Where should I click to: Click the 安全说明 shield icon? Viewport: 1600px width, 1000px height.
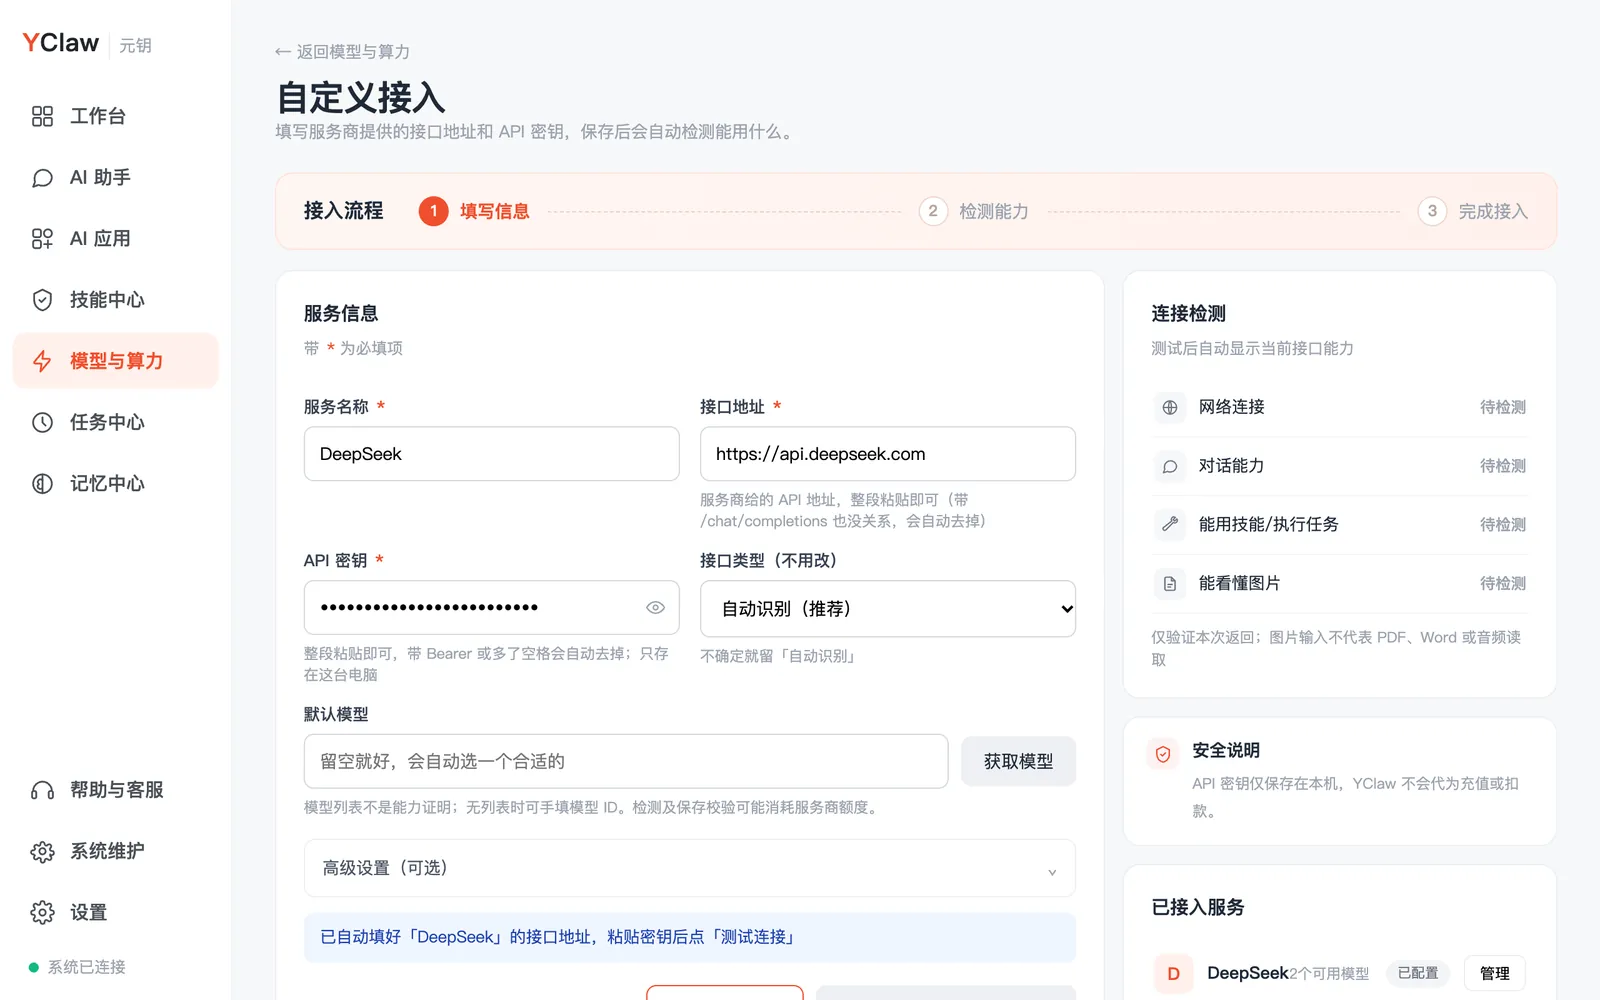pyautogui.click(x=1163, y=754)
